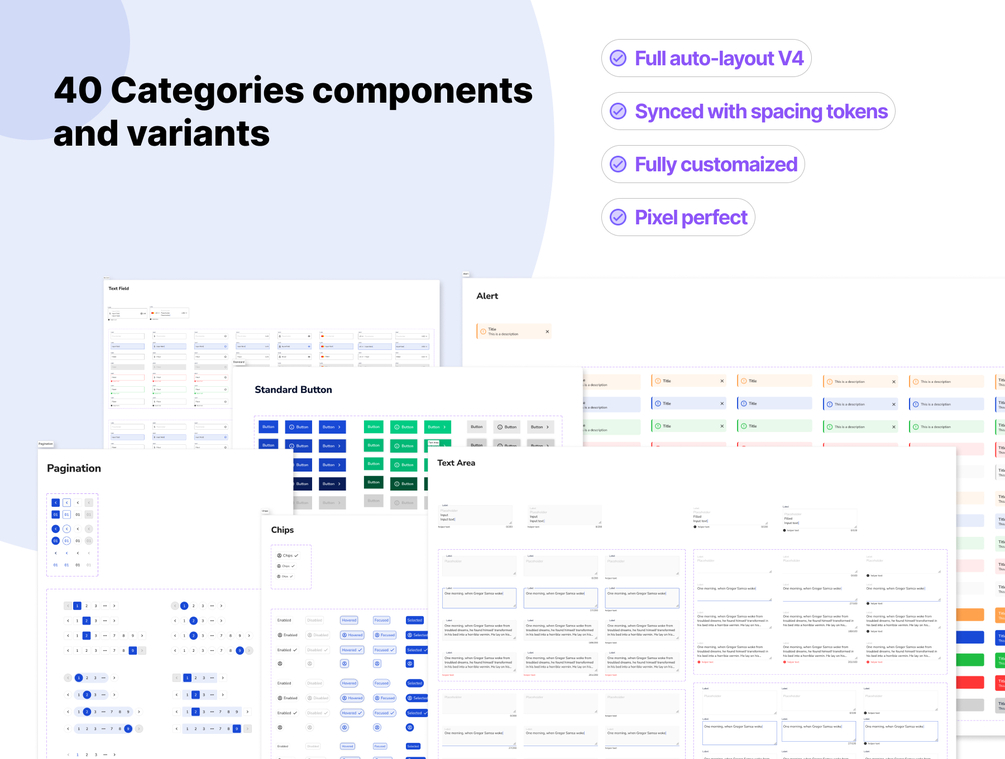Click info icon on the alert below Alert heading
The height and width of the screenshot is (759, 1005).
483,331
